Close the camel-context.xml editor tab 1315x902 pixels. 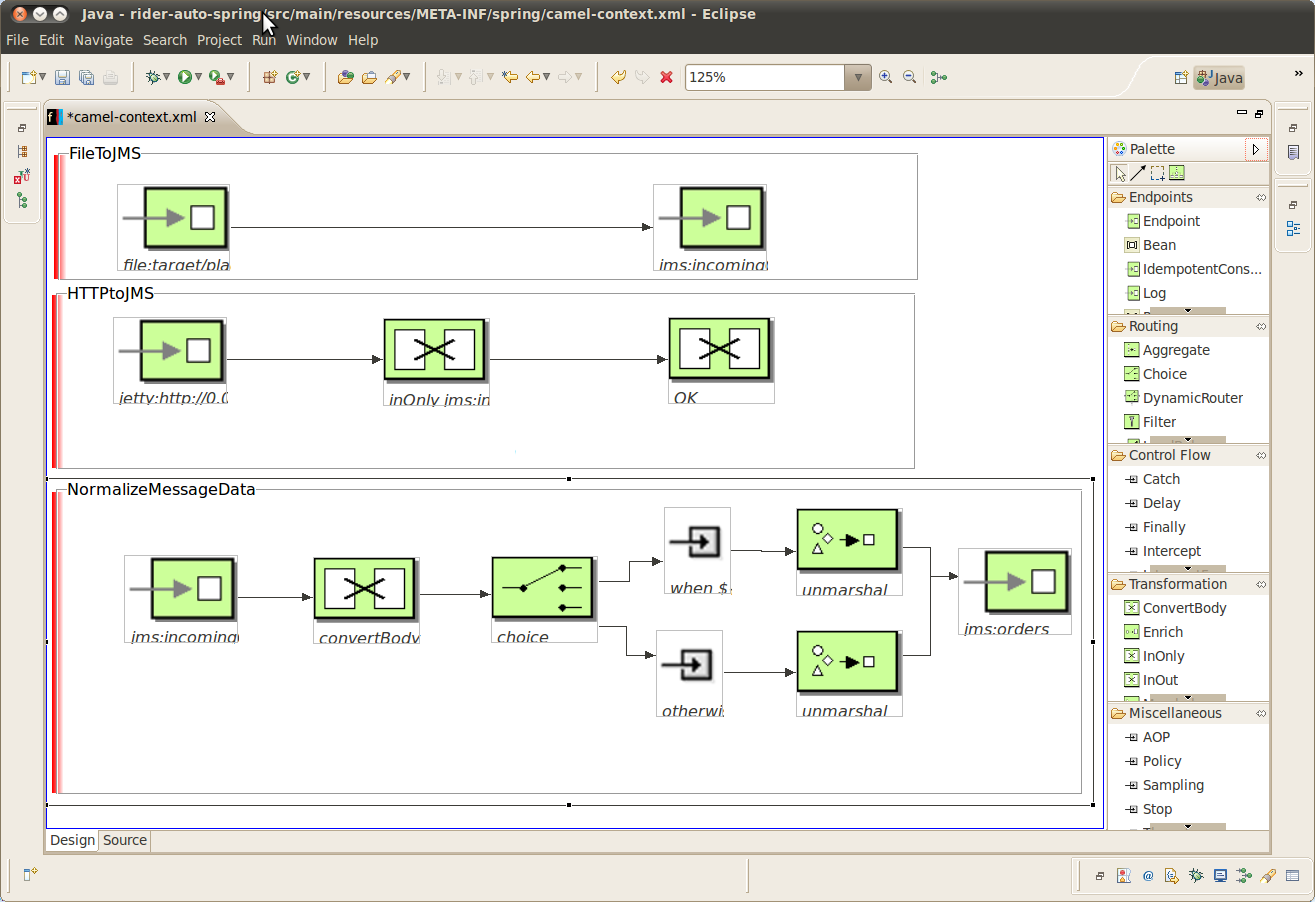click(210, 117)
